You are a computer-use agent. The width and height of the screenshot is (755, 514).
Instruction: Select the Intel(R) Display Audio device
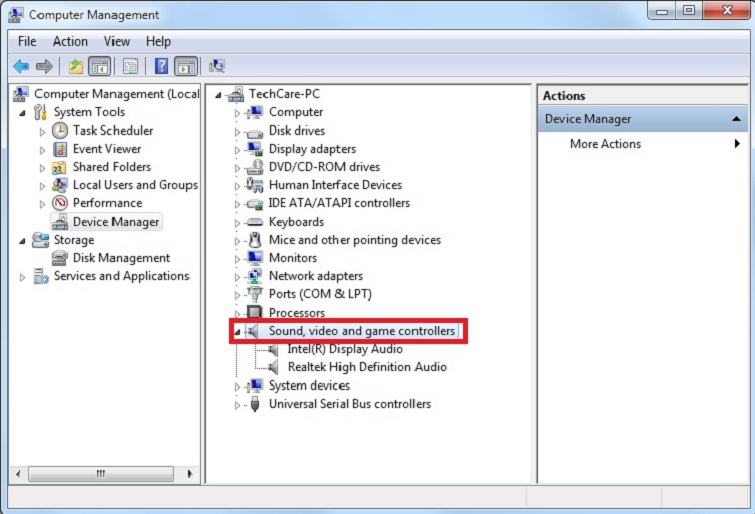pyautogui.click(x=344, y=349)
